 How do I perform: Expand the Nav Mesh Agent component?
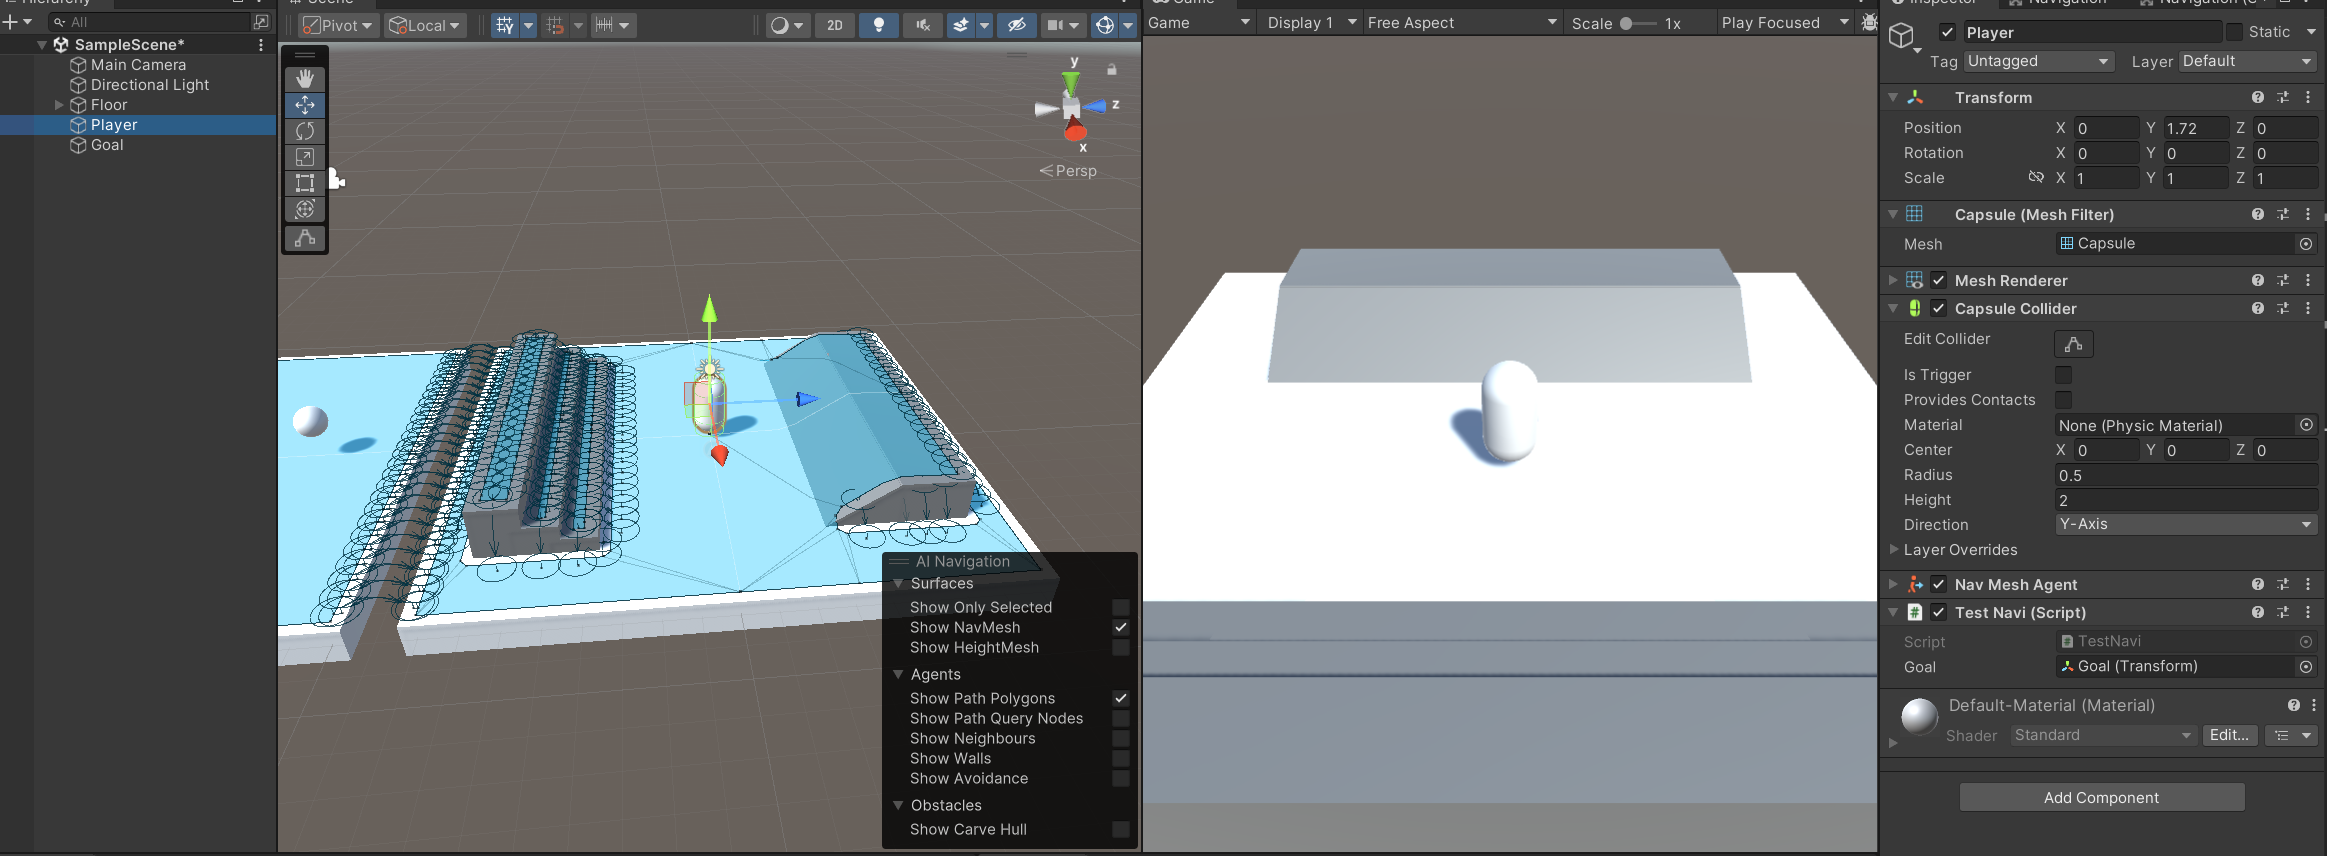(1892, 584)
